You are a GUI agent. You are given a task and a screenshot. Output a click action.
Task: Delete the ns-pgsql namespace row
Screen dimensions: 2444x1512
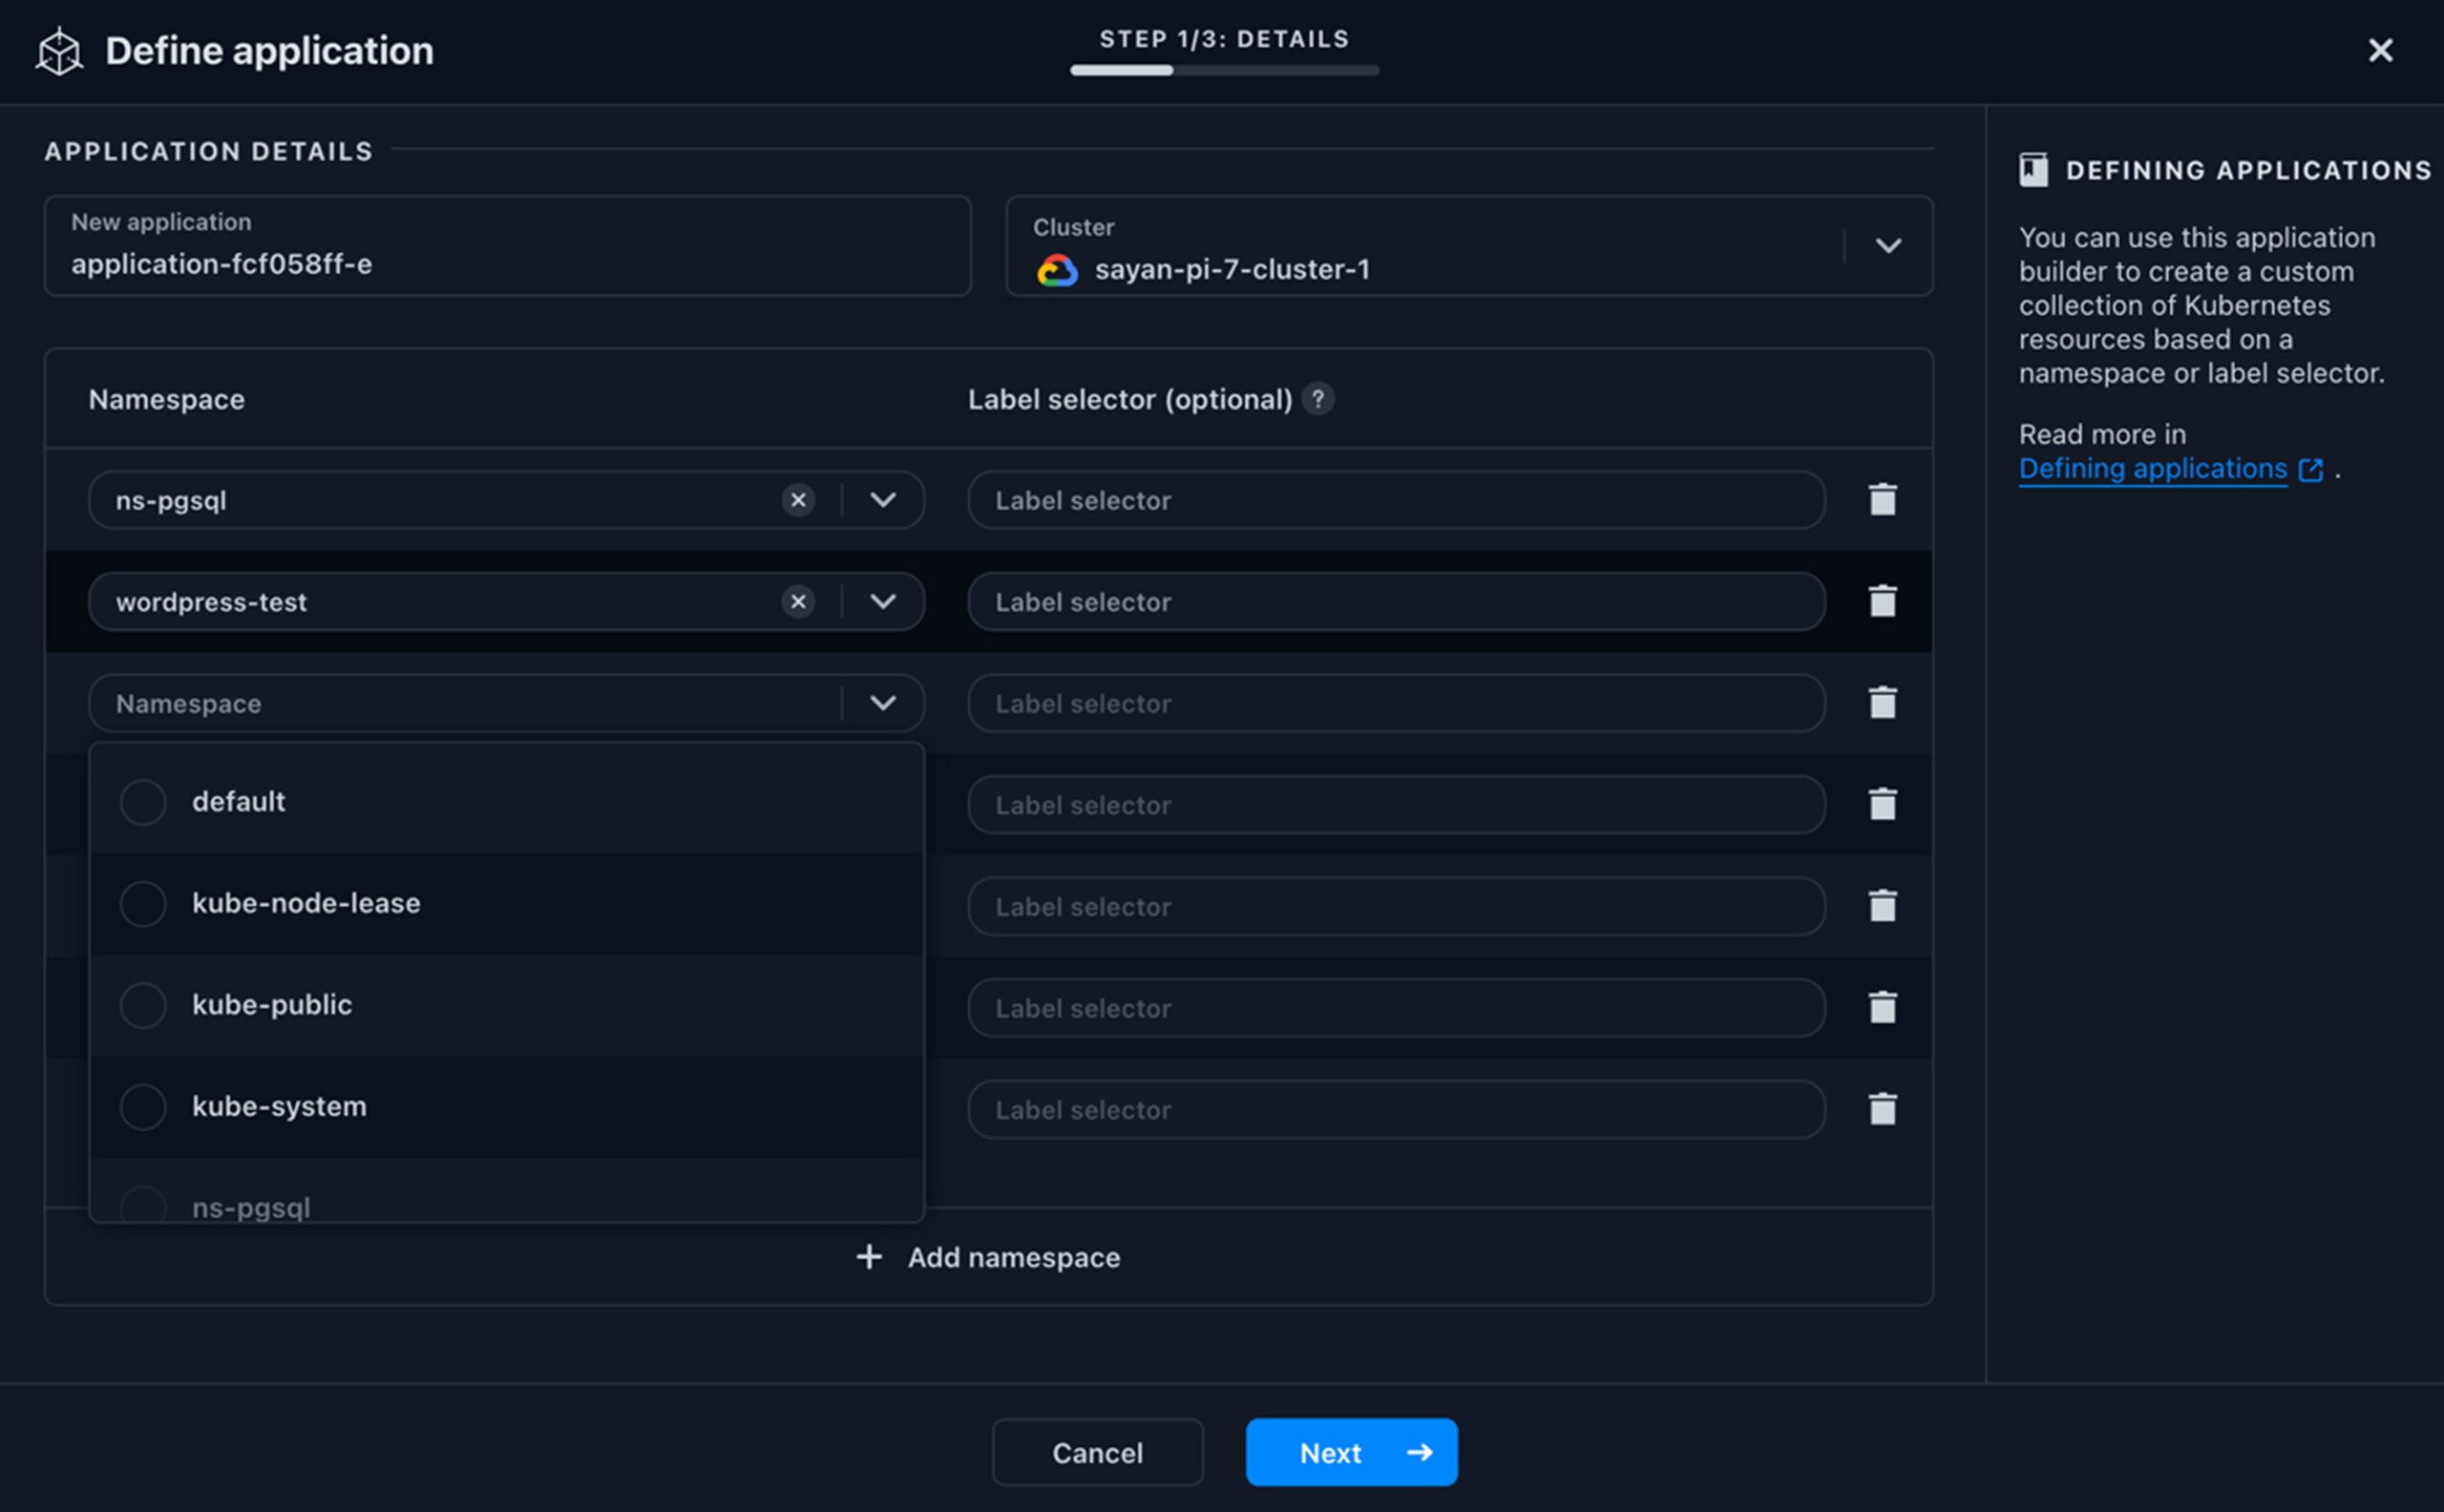pos(1882,499)
